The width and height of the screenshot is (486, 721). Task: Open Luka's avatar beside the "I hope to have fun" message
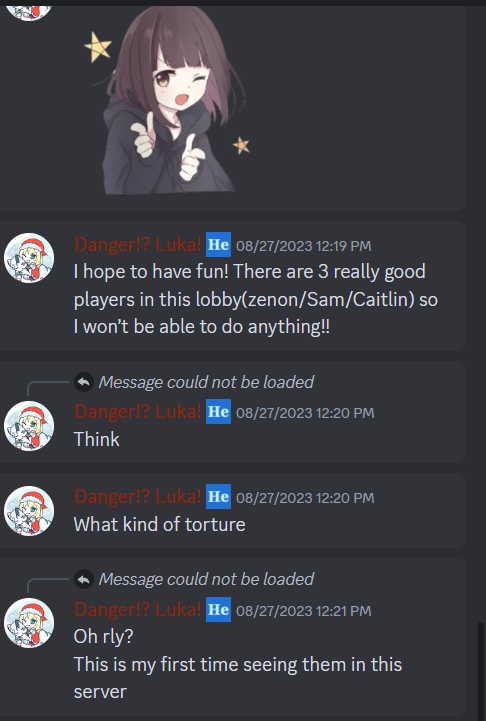coord(29,258)
